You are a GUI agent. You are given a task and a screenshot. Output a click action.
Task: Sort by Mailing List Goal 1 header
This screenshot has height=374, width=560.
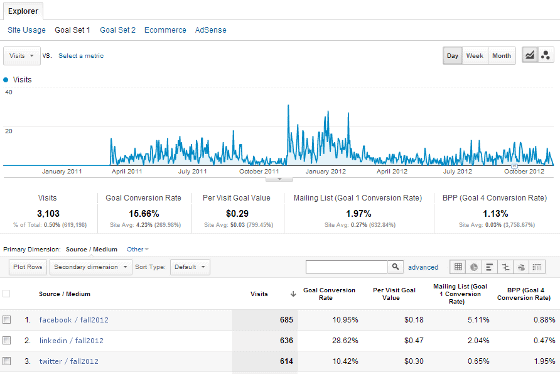[x=460, y=294]
